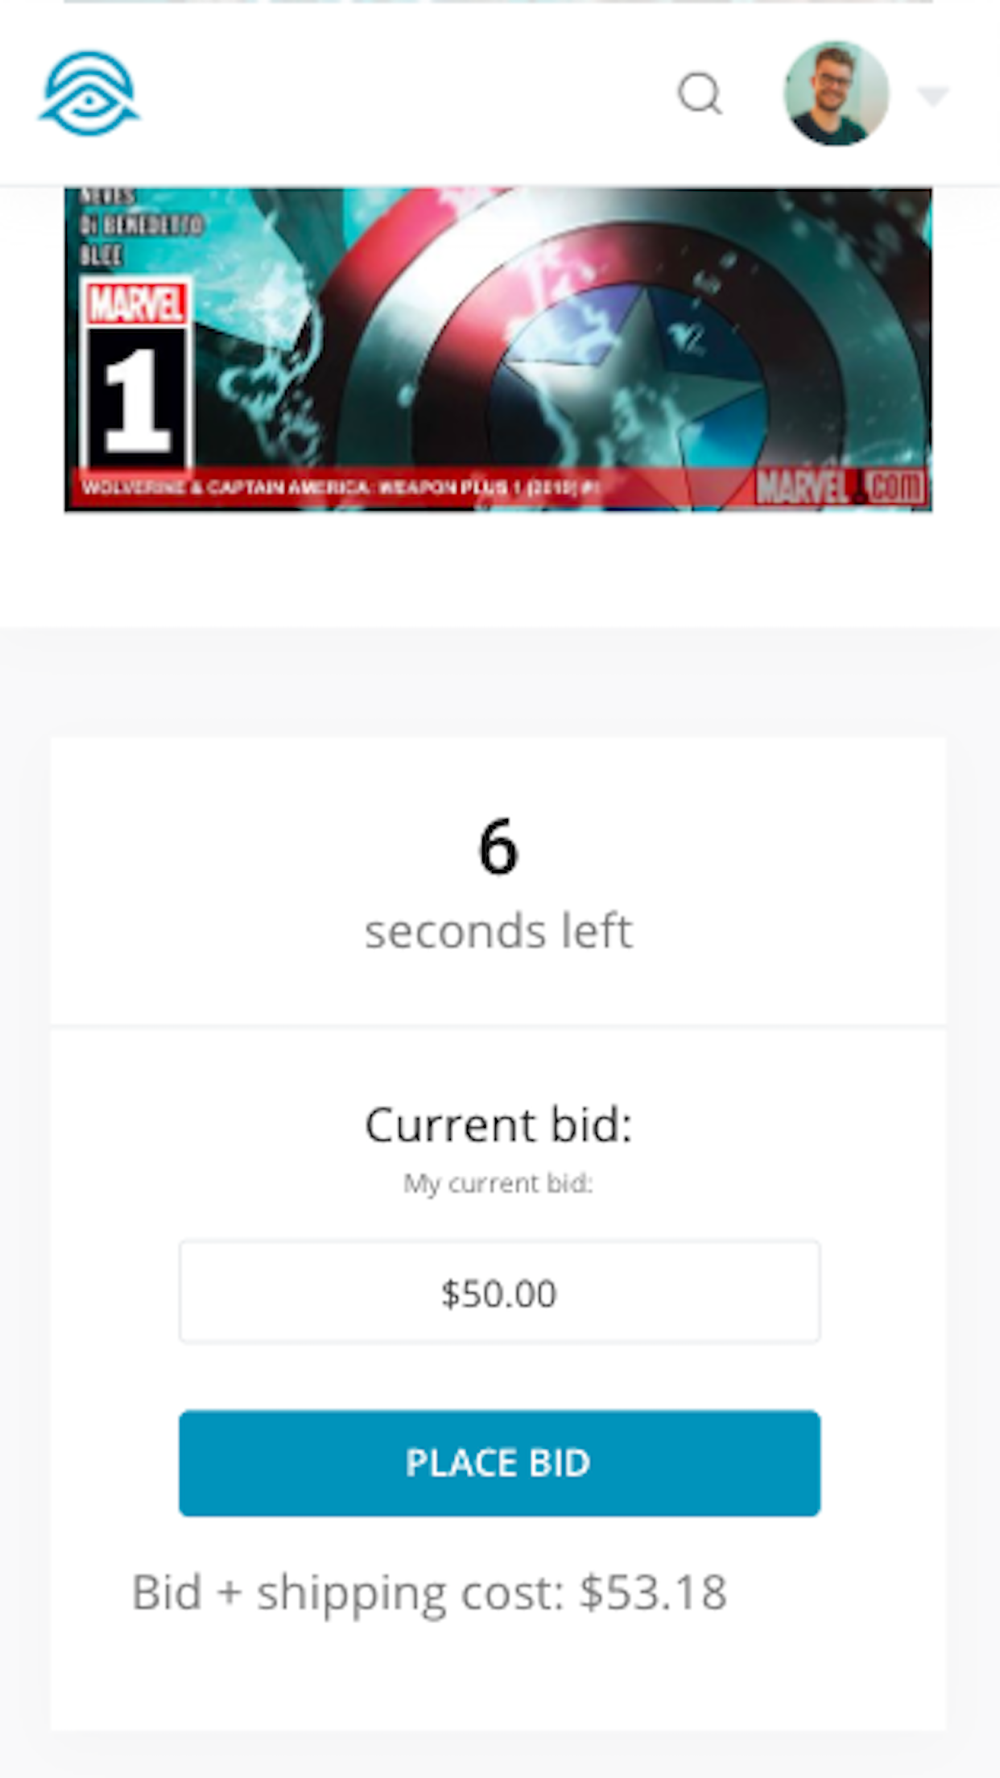Click the 'Current bid:' heading
Image resolution: width=1000 pixels, height=1778 pixels.
498,1125
